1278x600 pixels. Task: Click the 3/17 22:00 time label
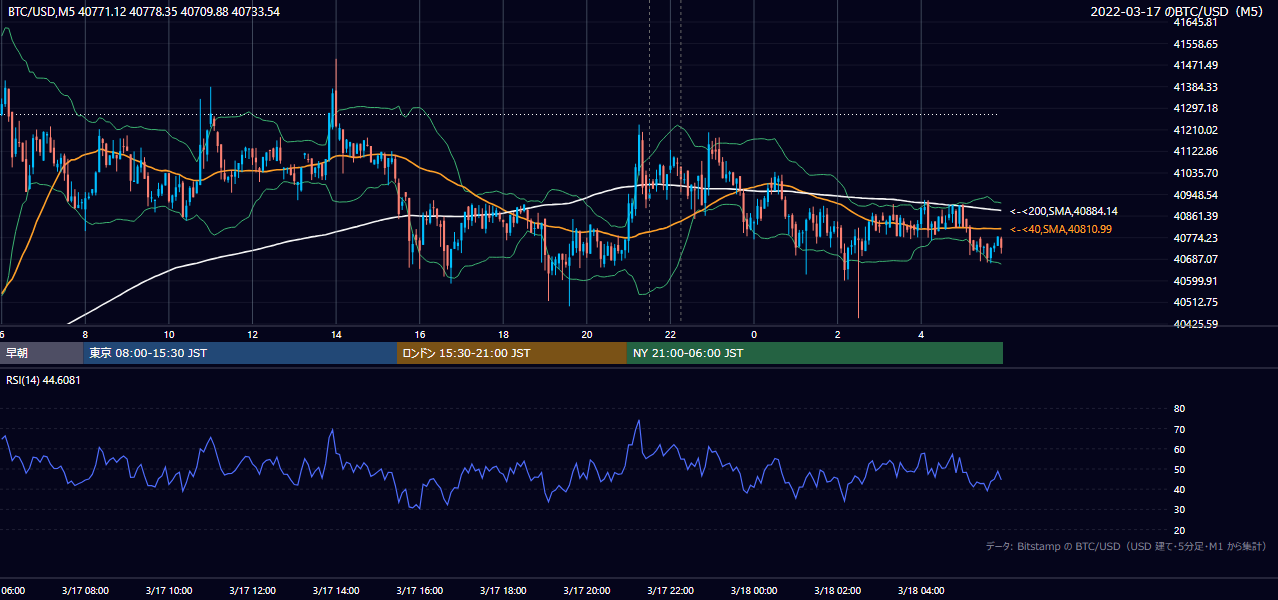(x=670, y=591)
